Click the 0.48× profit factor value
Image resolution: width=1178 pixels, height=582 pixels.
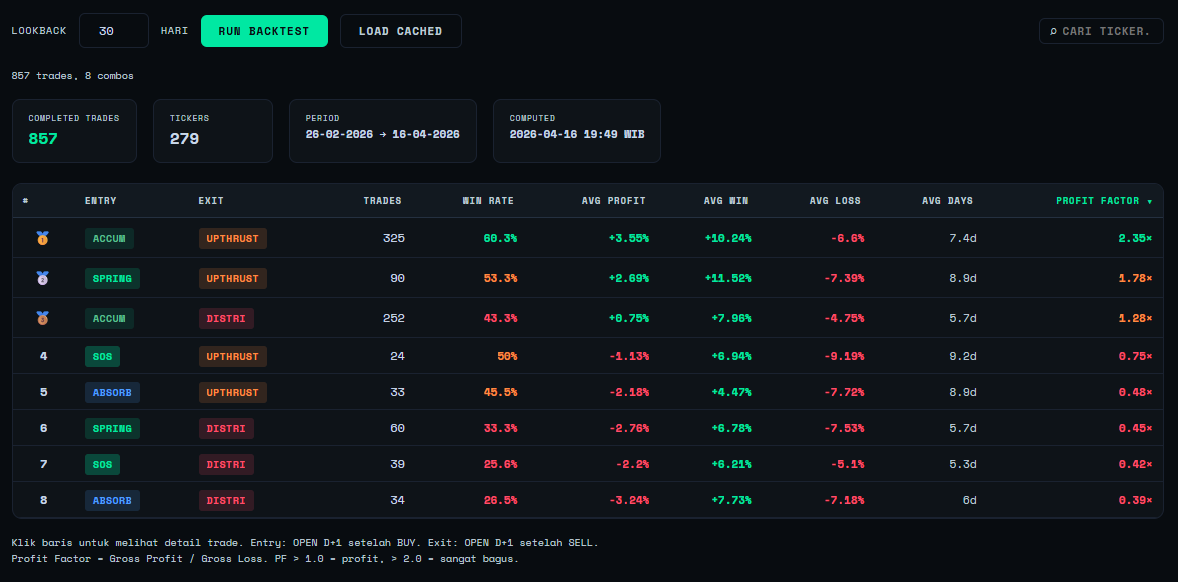tap(1133, 392)
